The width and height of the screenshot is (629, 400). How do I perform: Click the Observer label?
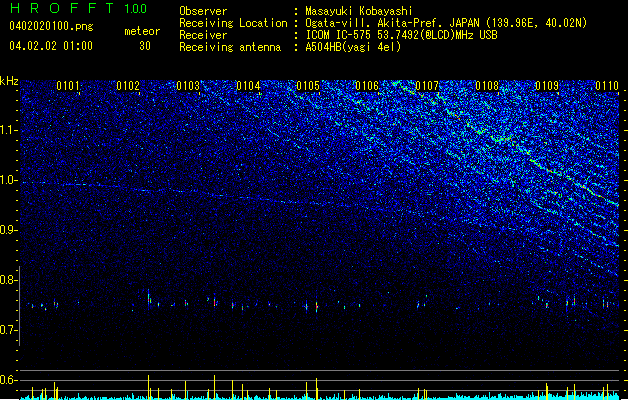pyautogui.click(x=203, y=11)
